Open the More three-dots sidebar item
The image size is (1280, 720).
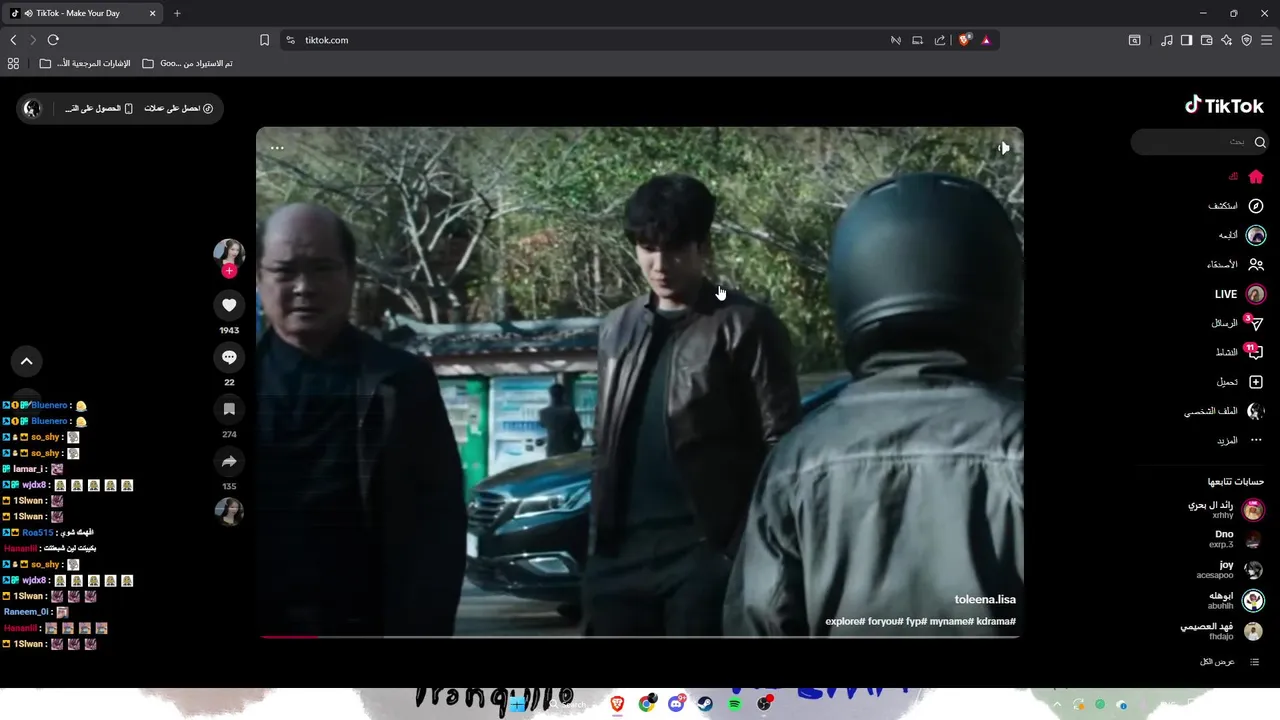click(x=1240, y=440)
